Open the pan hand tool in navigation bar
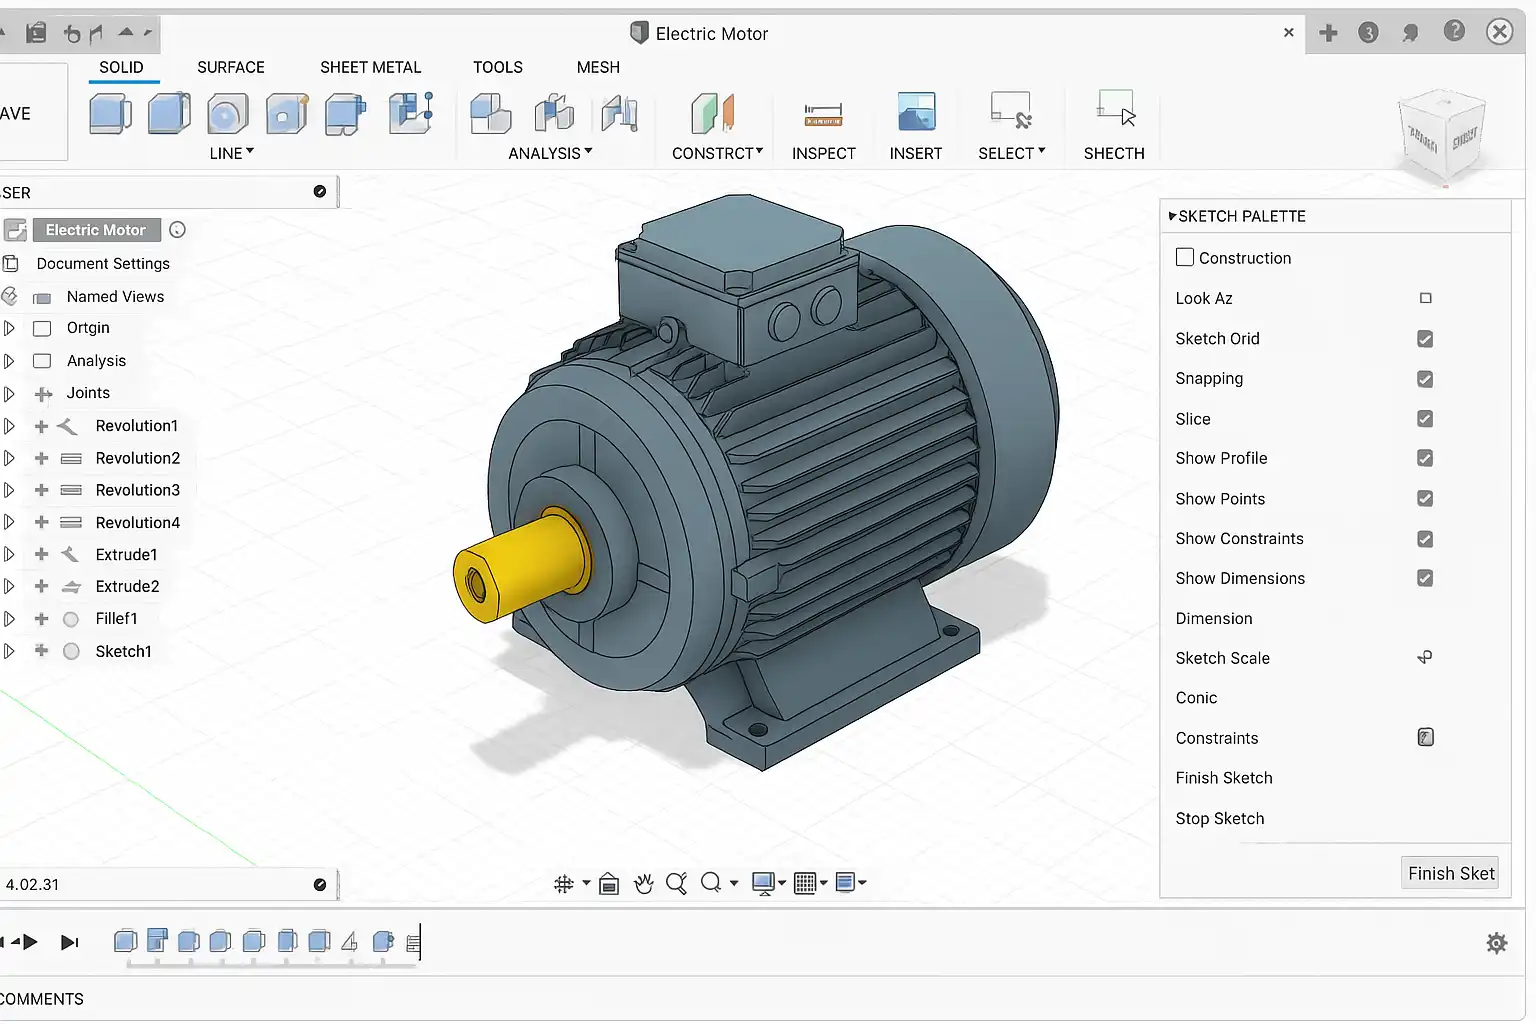 point(644,883)
